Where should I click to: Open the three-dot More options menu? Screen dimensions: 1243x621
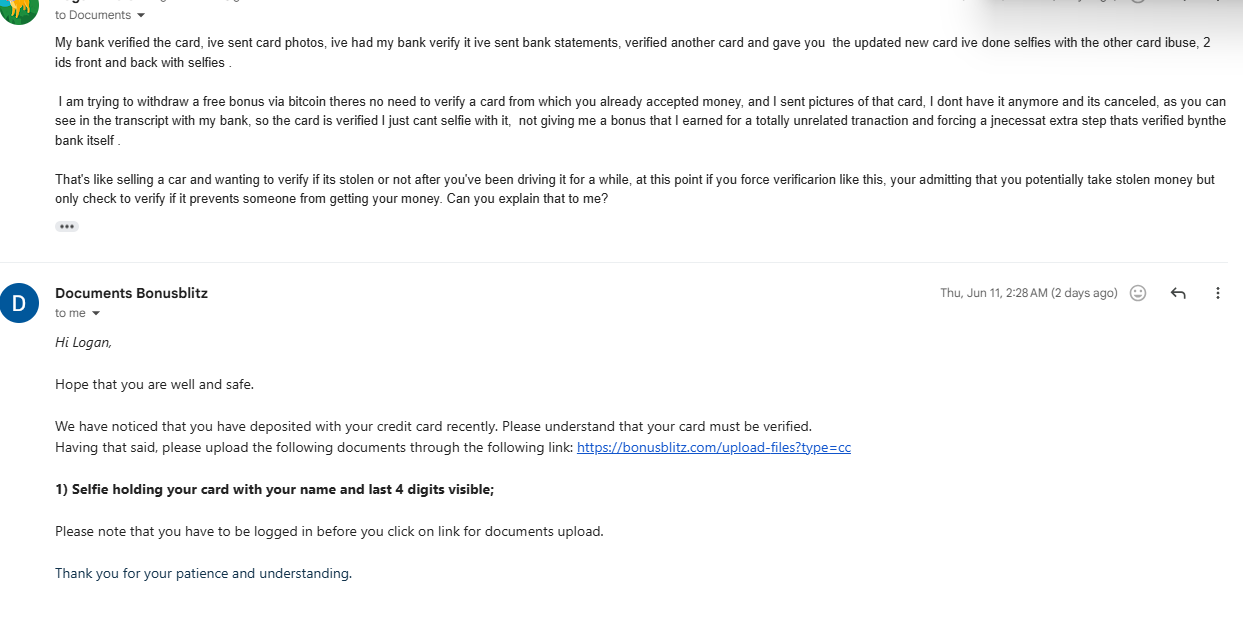click(x=1218, y=293)
